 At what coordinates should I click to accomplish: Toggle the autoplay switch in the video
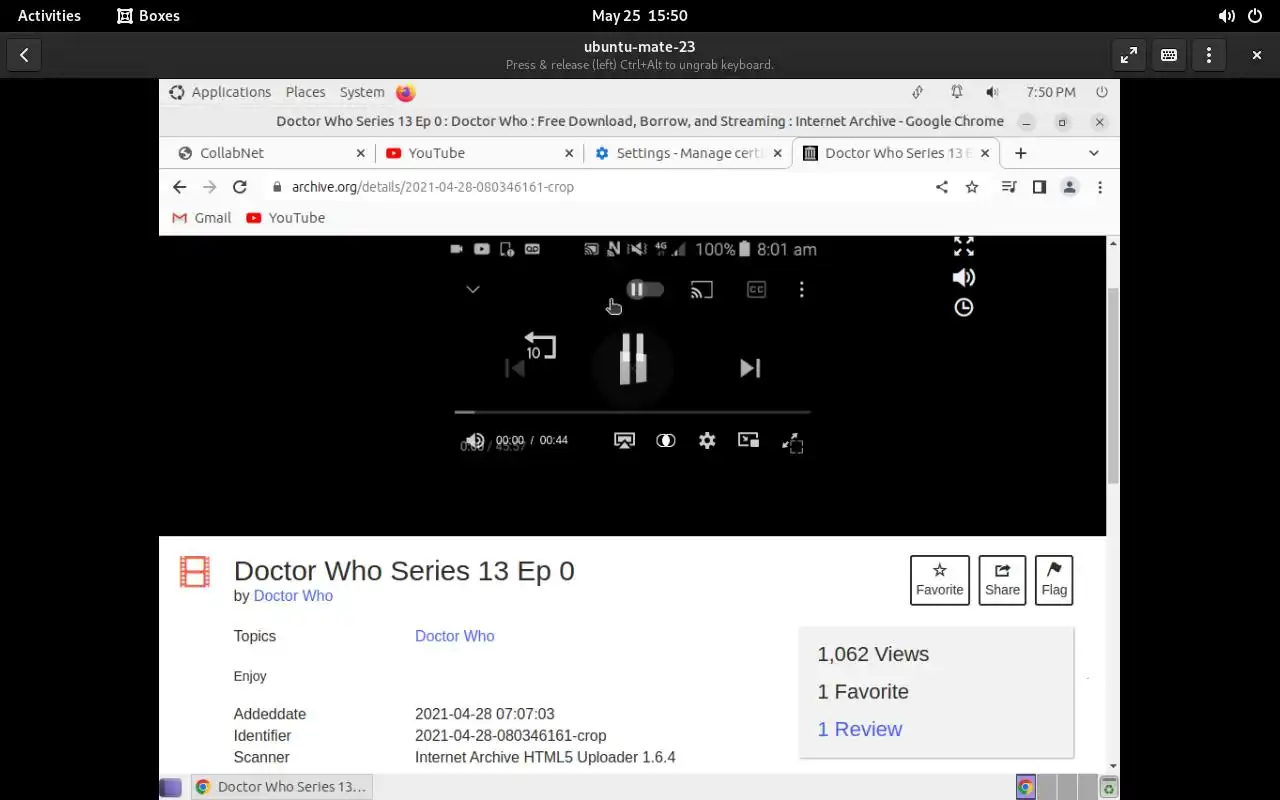645,289
